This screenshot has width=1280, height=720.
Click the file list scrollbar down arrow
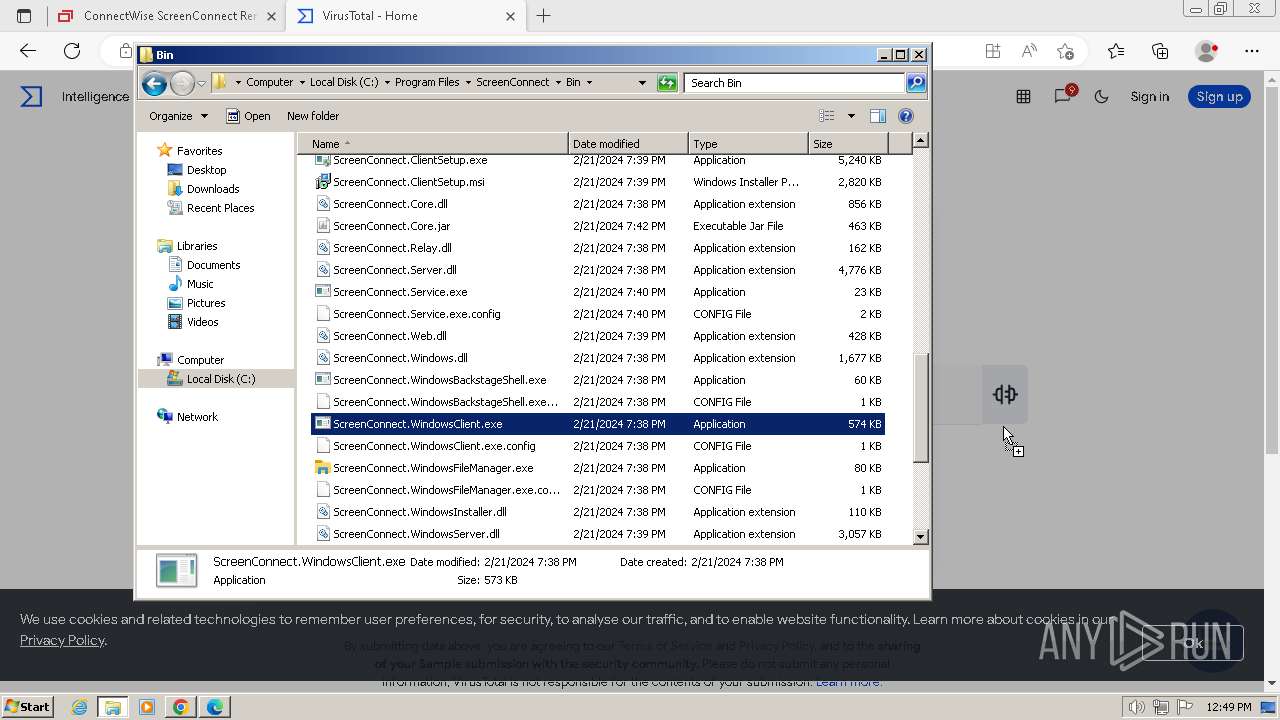click(x=921, y=537)
